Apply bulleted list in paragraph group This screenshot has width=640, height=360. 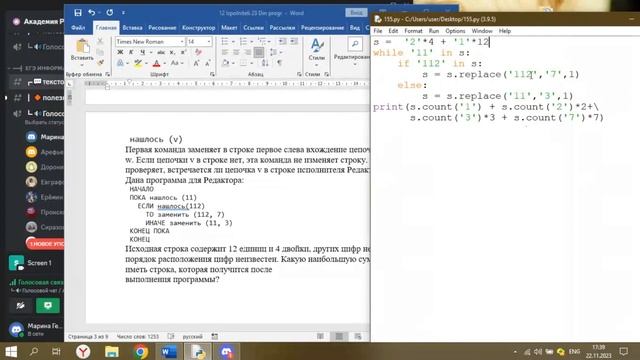point(224,41)
